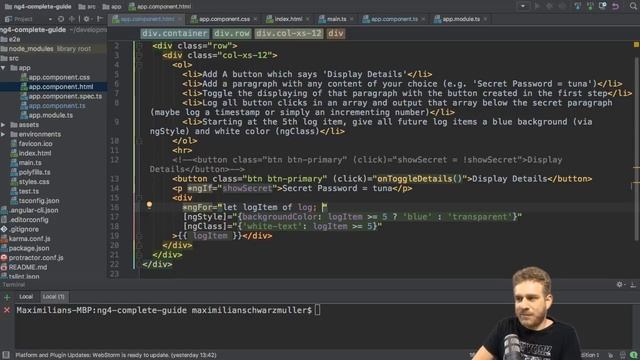The height and width of the screenshot is (360, 640).
Task: Click the app folder item in the navigation bar
Action: [112, 7]
